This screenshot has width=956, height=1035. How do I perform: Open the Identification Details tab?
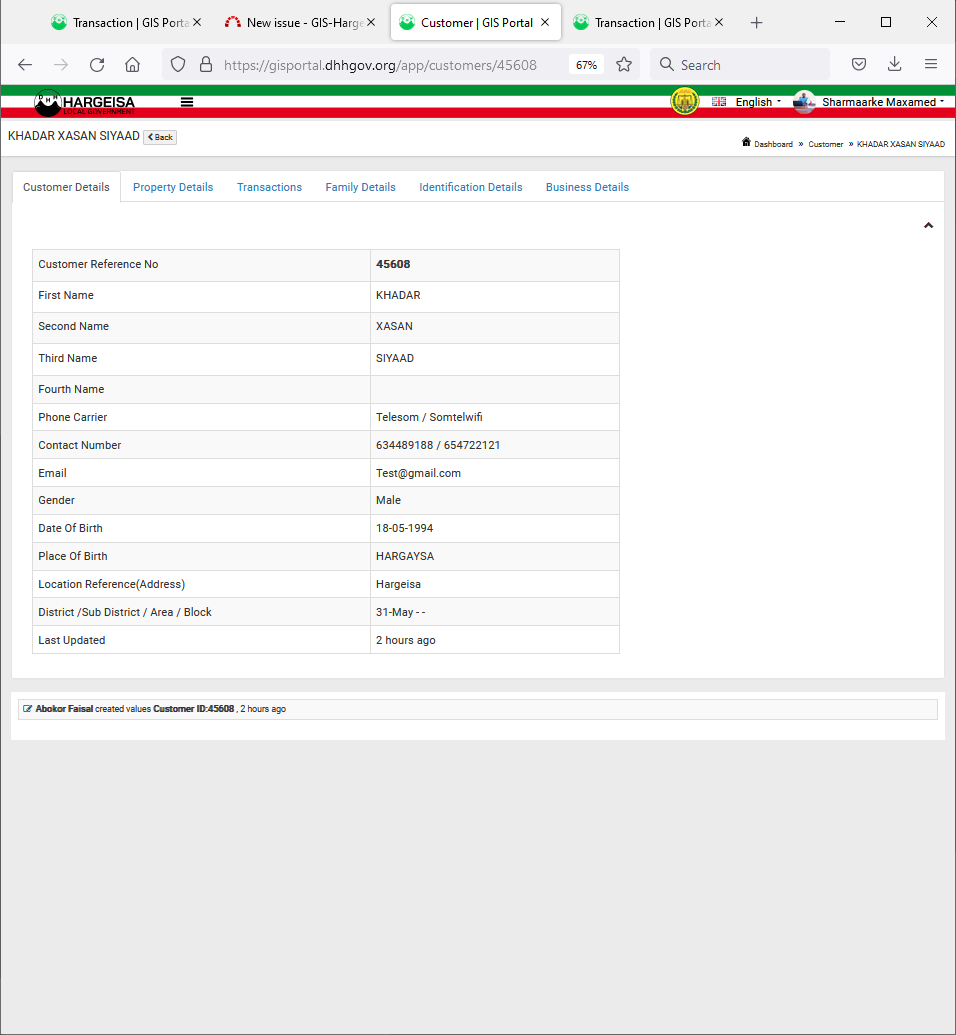coord(471,187)
